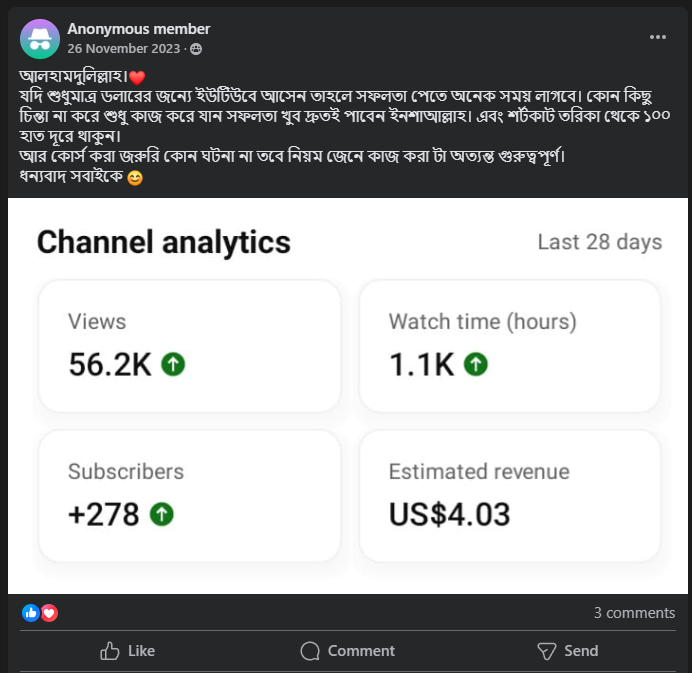692x673 pixels.
Task: Click the Estimated revenue US$4.03 card
Action: pyautogui.click(x=509, y=495)
